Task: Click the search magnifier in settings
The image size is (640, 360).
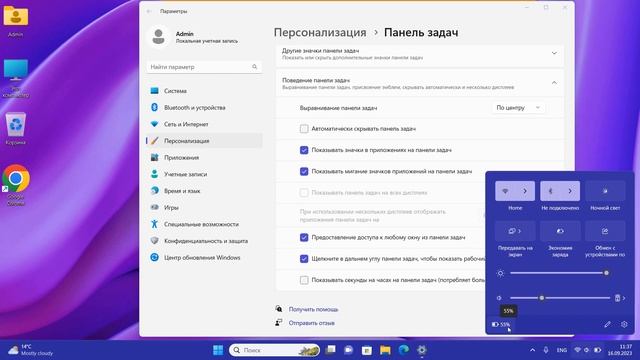Action: pyautogui.click(x=255, y=67)
